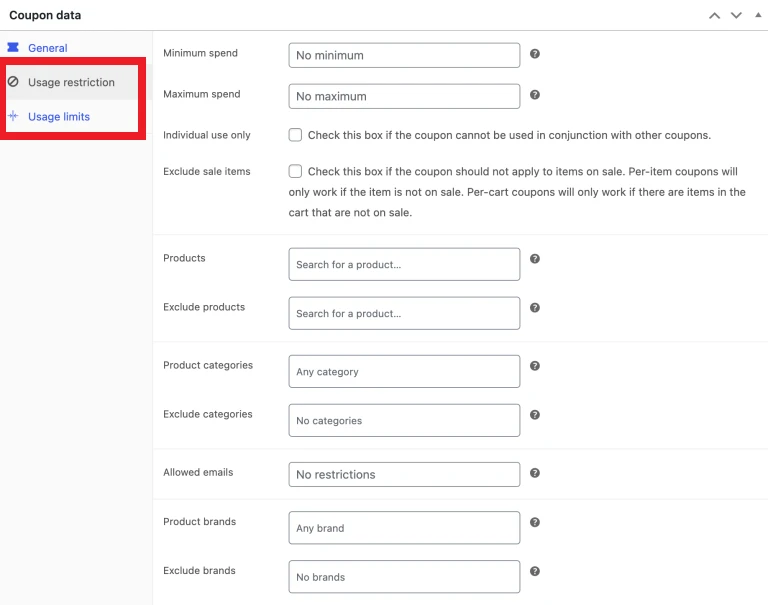Open the Usage limits tab
The height and width of the screenshot is (605, 768).
tap(58, 117)
